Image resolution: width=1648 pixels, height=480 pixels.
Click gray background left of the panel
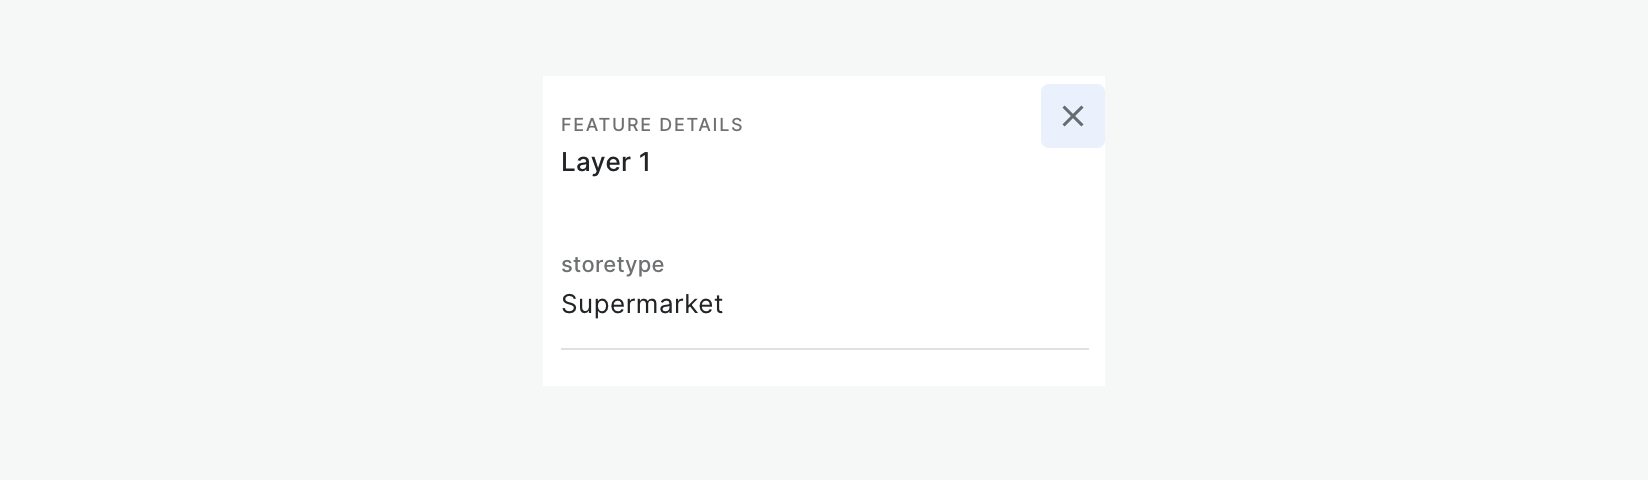click(x=270, y=240)
